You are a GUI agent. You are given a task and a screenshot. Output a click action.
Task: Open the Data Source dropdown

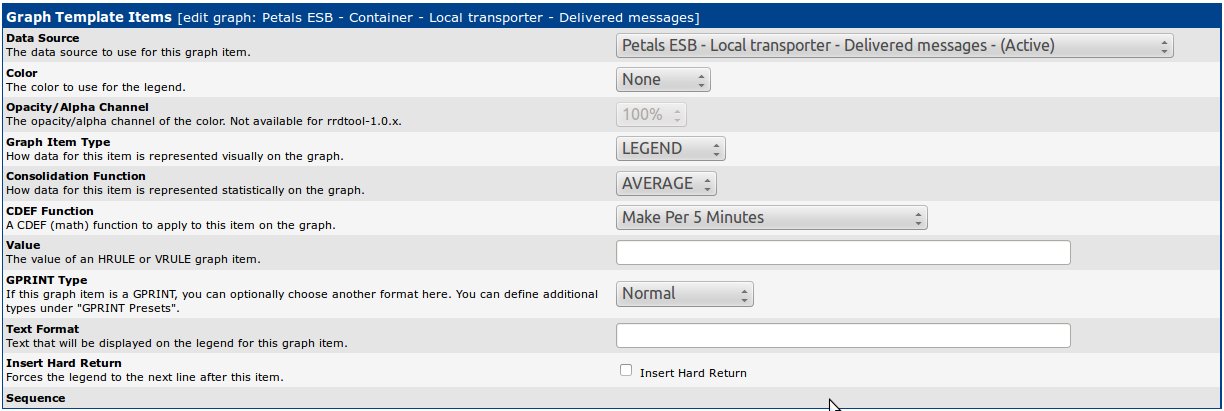coord(893,46)
